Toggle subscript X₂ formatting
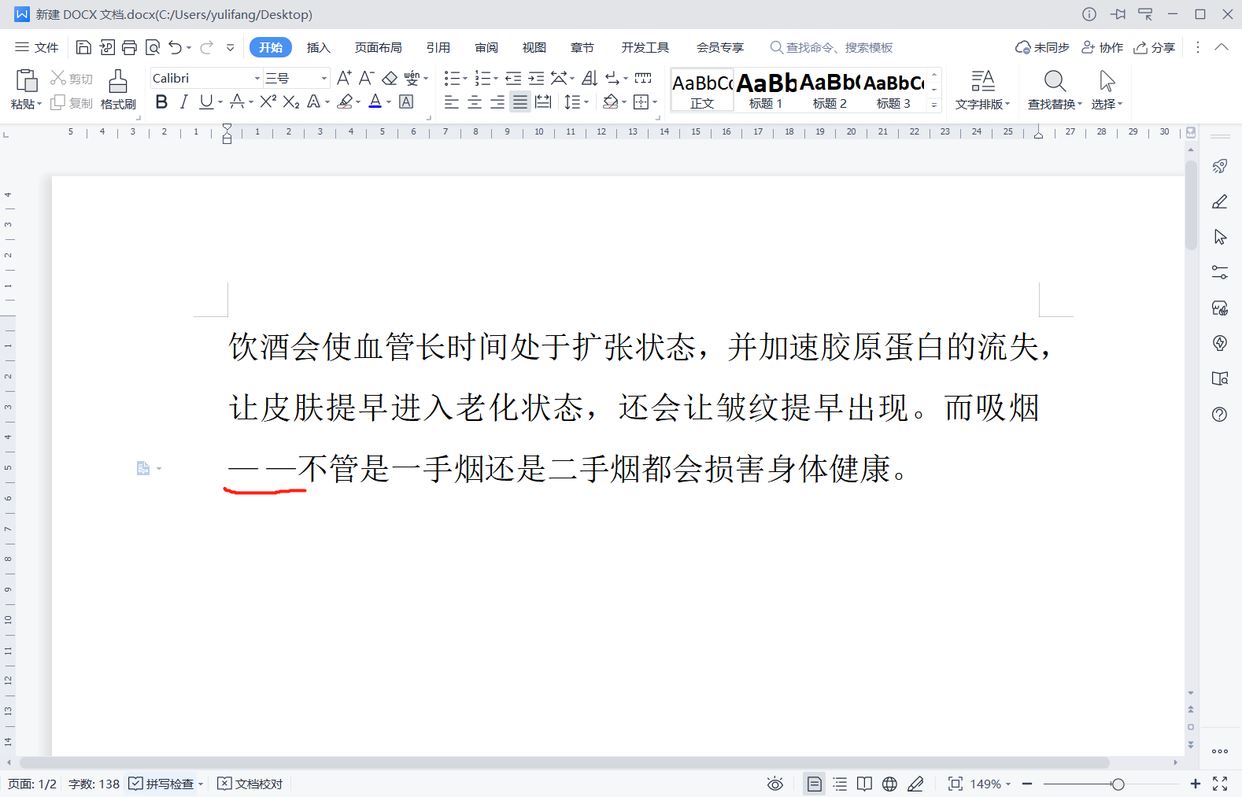 click(x=291, y=102)
